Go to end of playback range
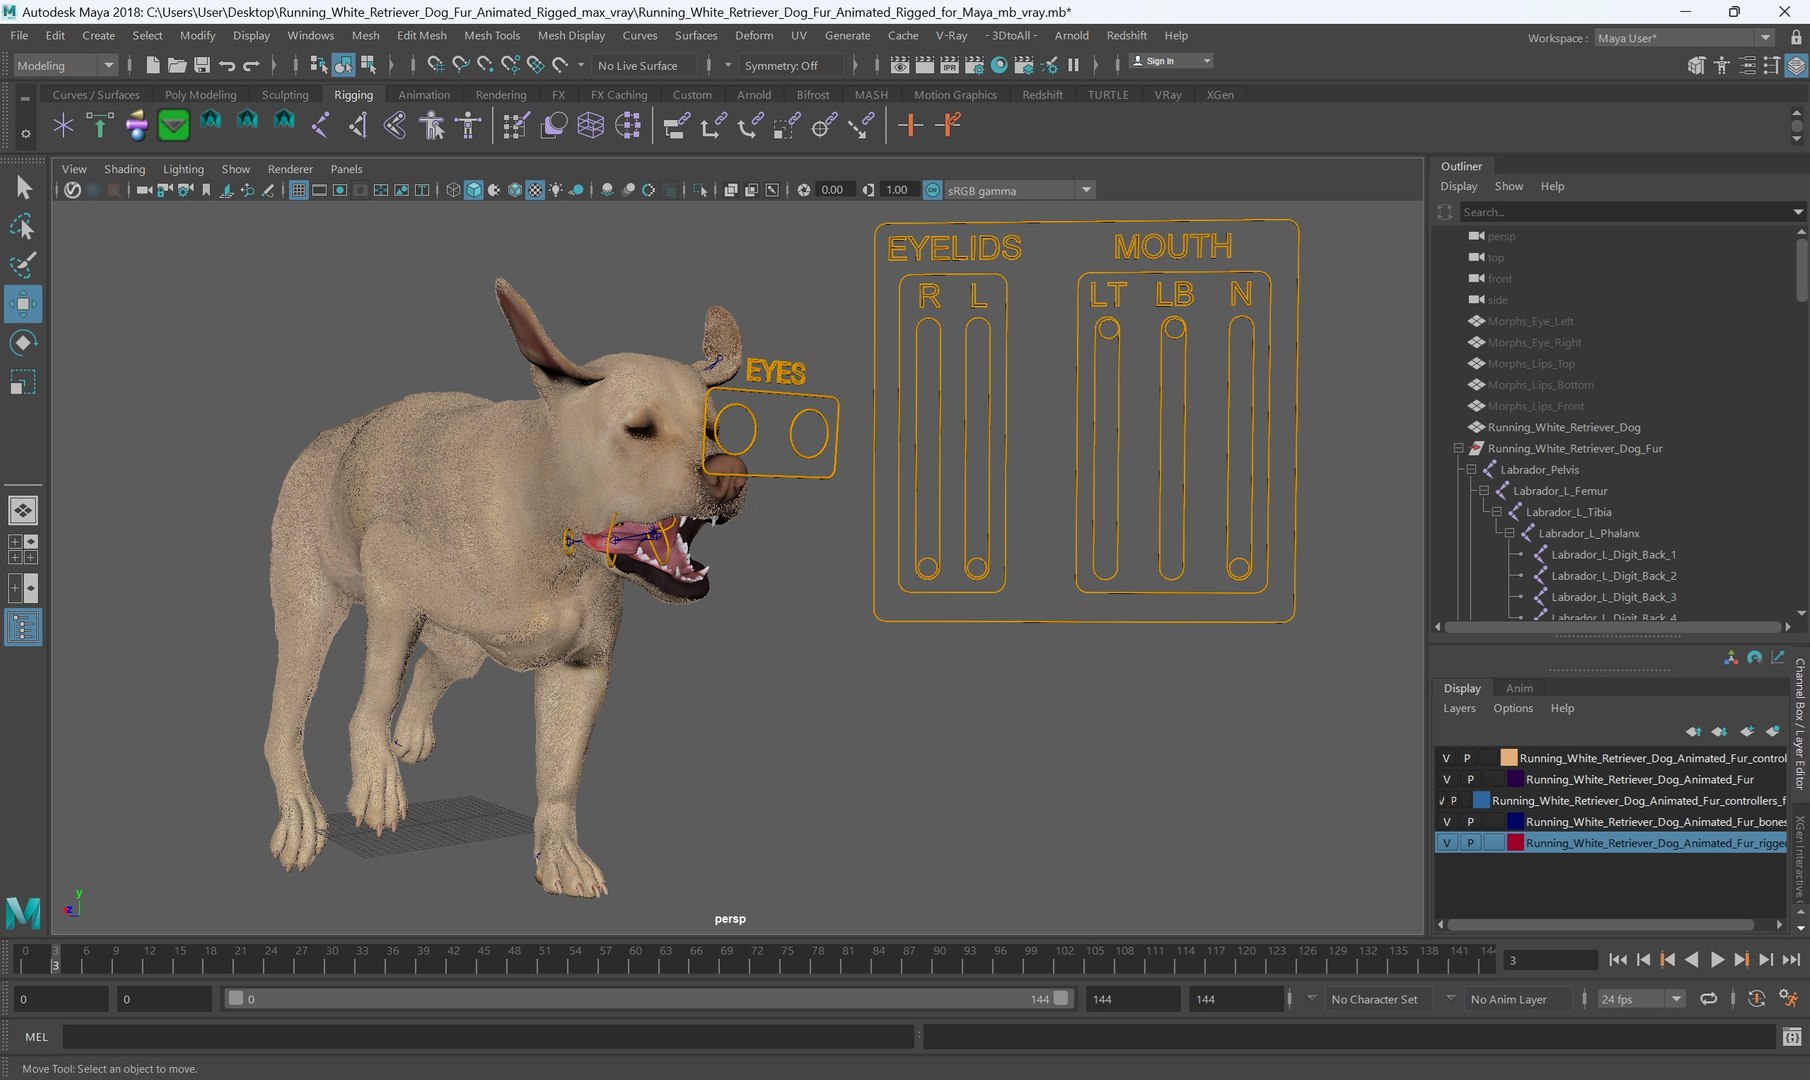1810x1080 pixels. pos(1791,959)
